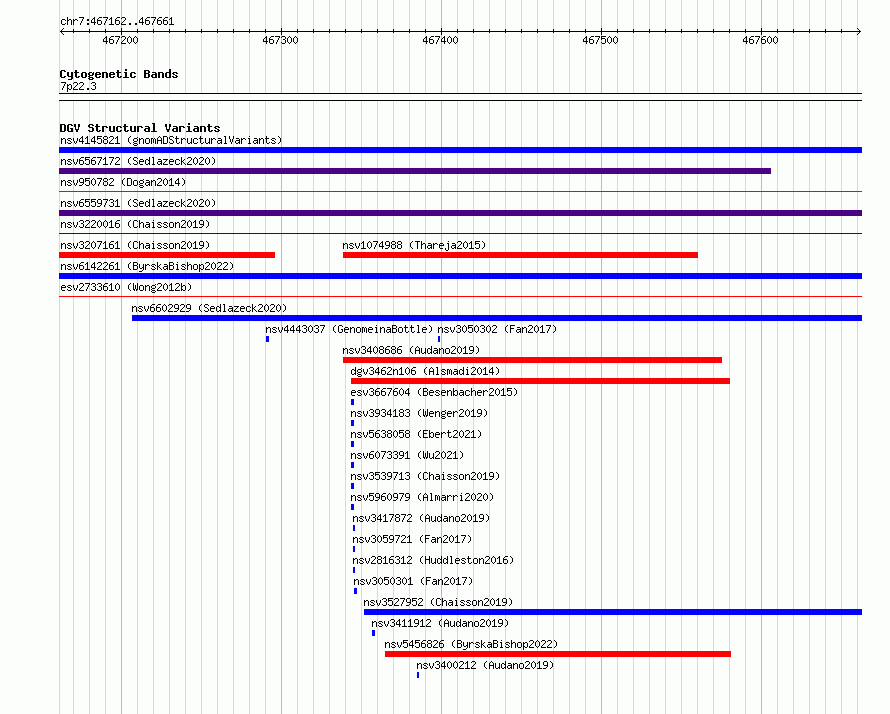Select the red nsv3207161 variant bar

point(167,255)
